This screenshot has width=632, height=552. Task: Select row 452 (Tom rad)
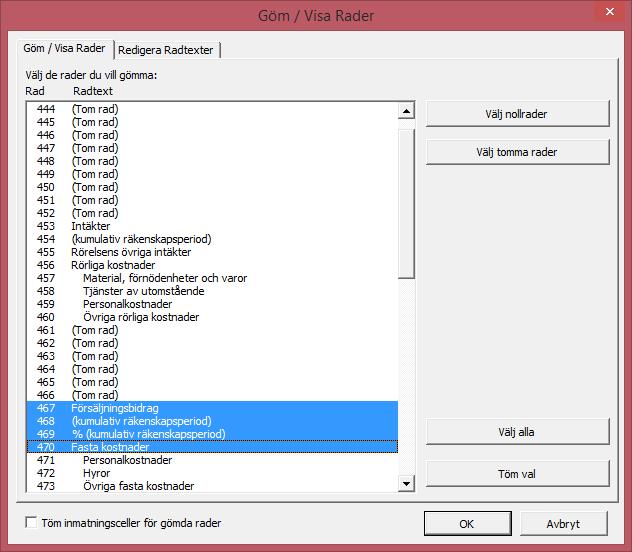(212, 213)
